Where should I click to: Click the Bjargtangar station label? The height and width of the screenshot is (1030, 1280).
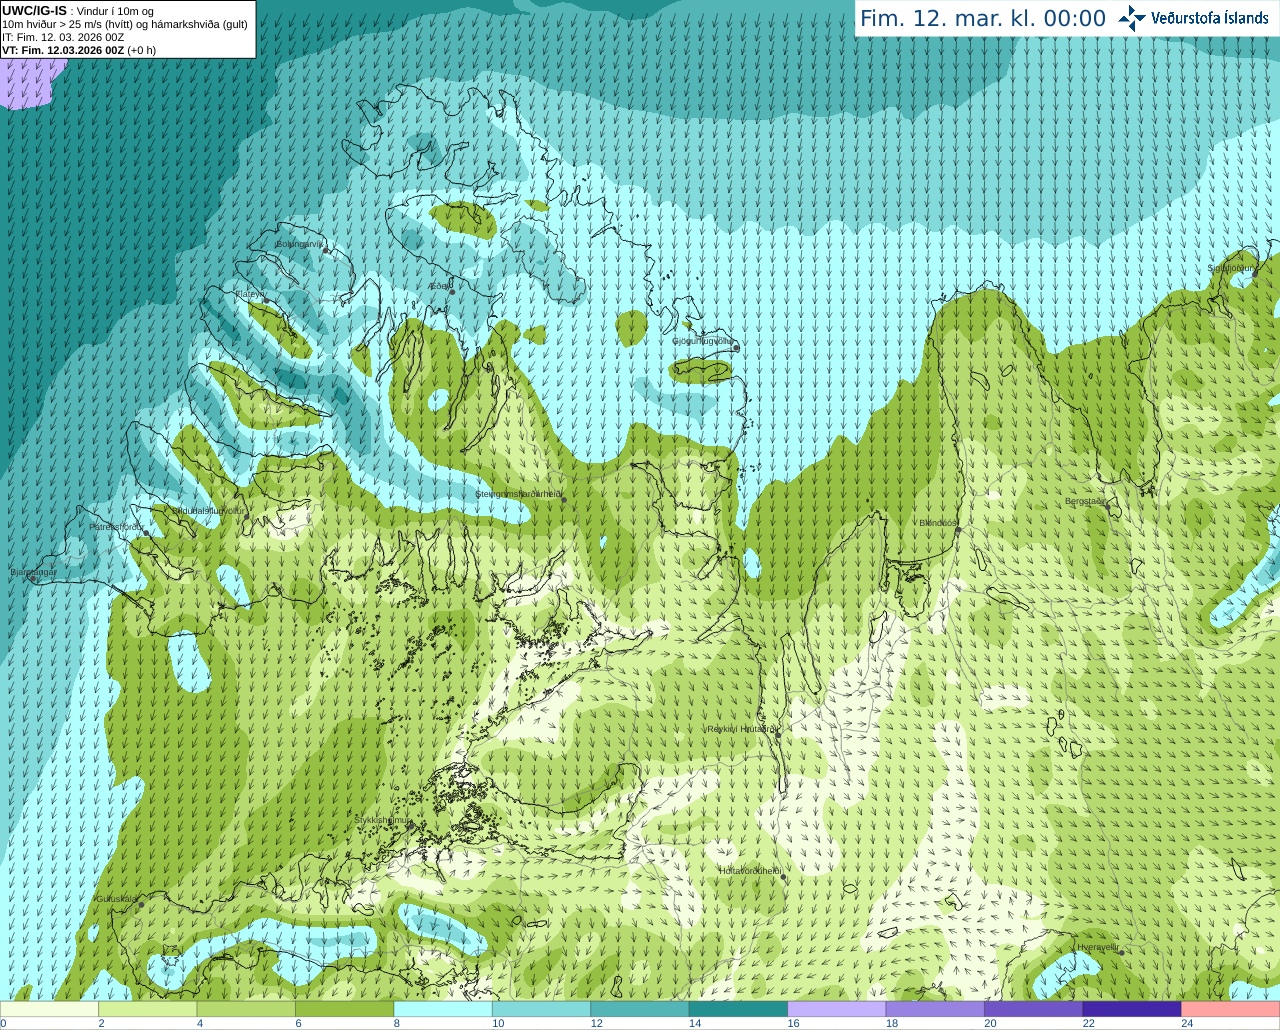[33, 572]
